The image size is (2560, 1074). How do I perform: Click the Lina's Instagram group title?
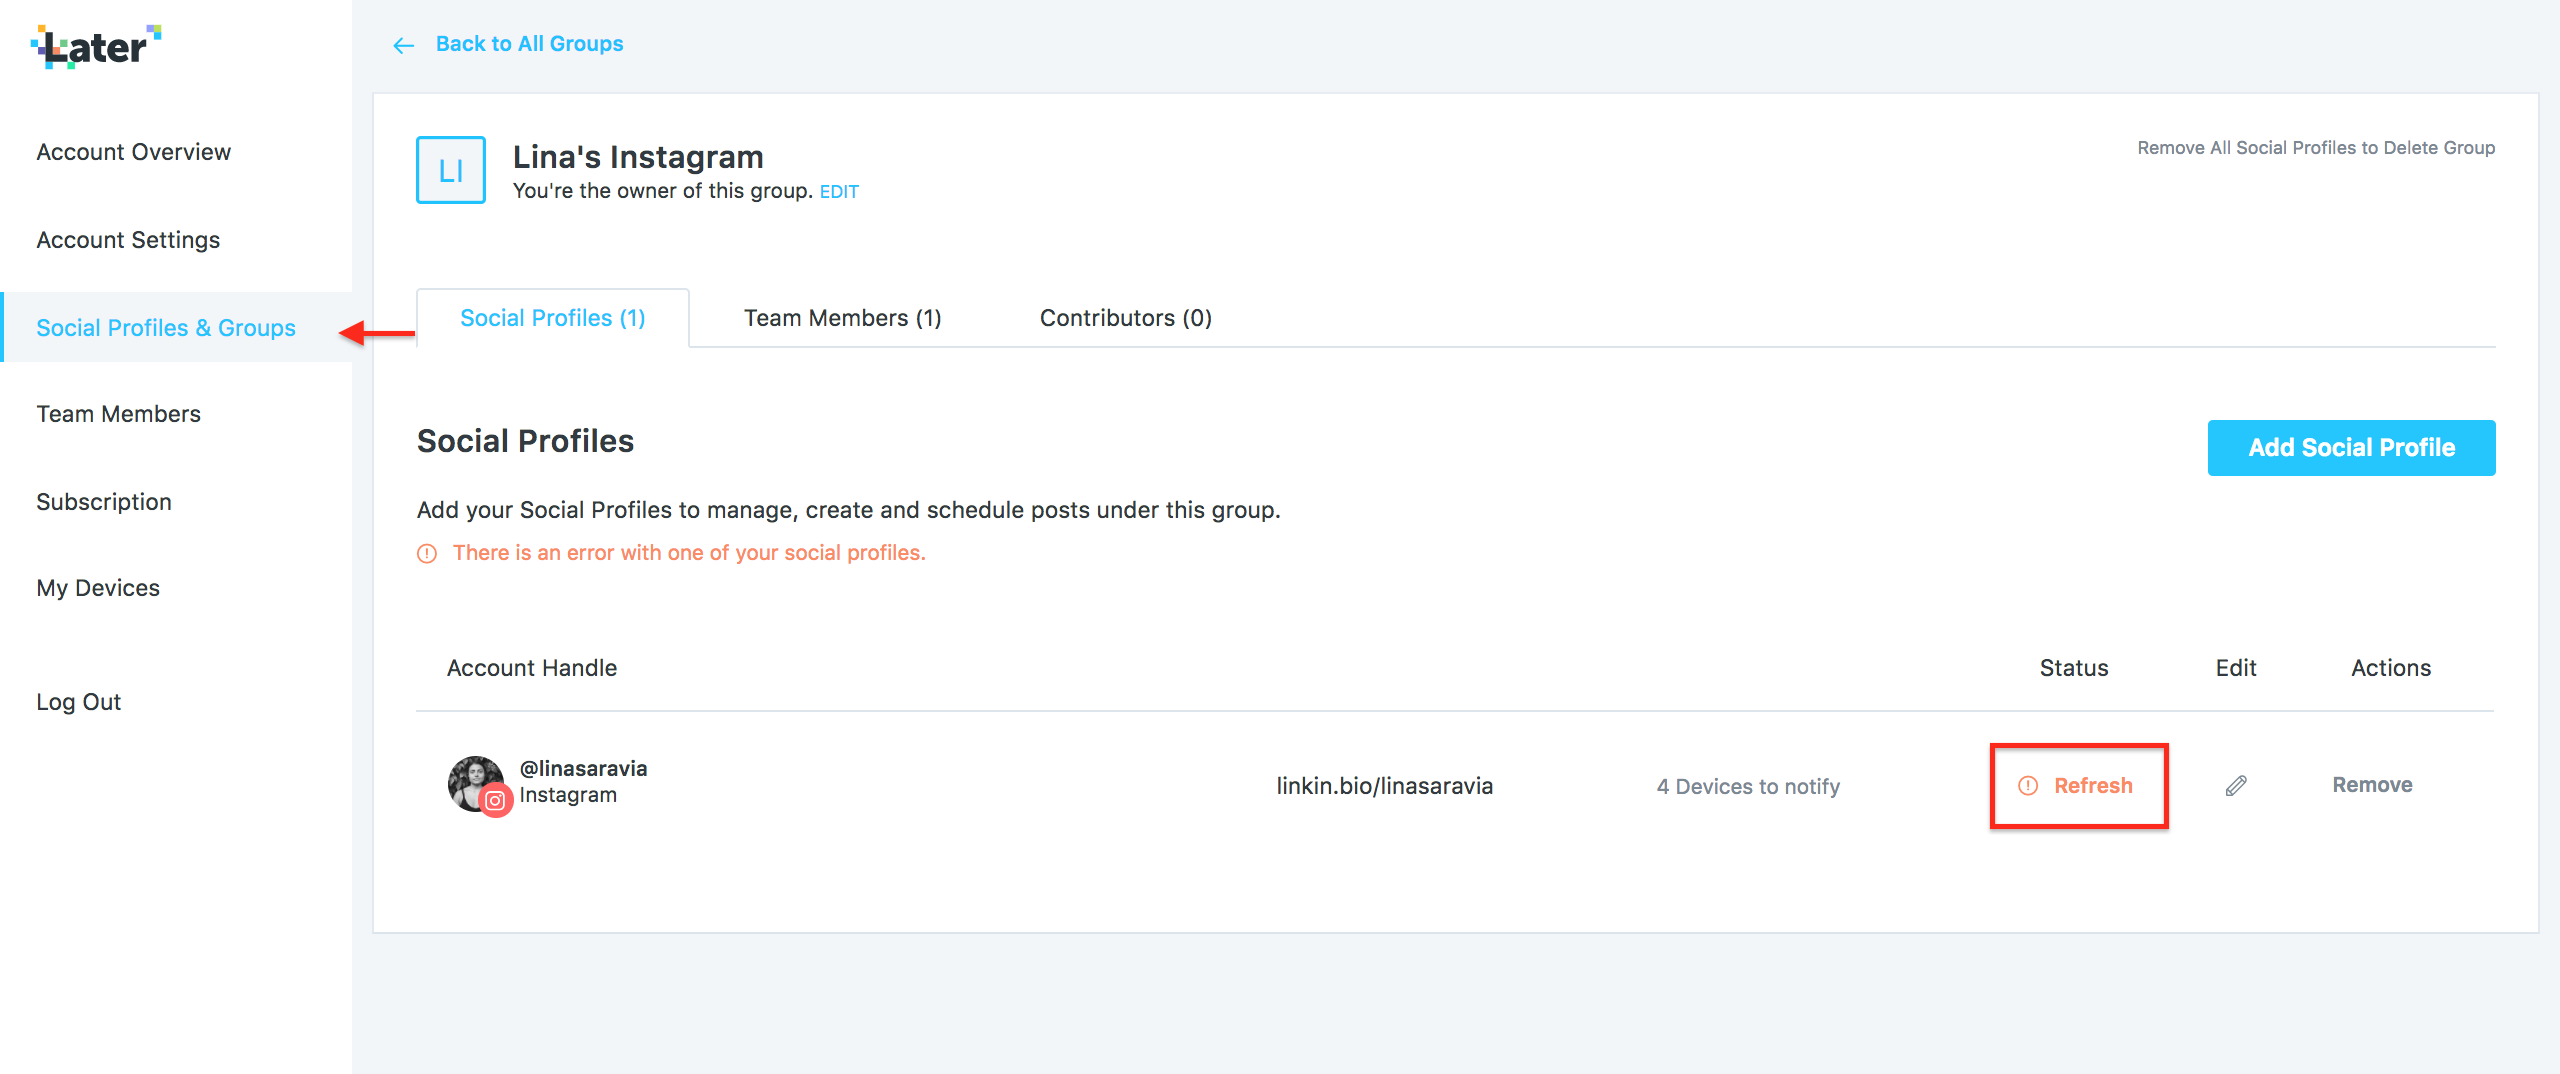click(638, 157)
